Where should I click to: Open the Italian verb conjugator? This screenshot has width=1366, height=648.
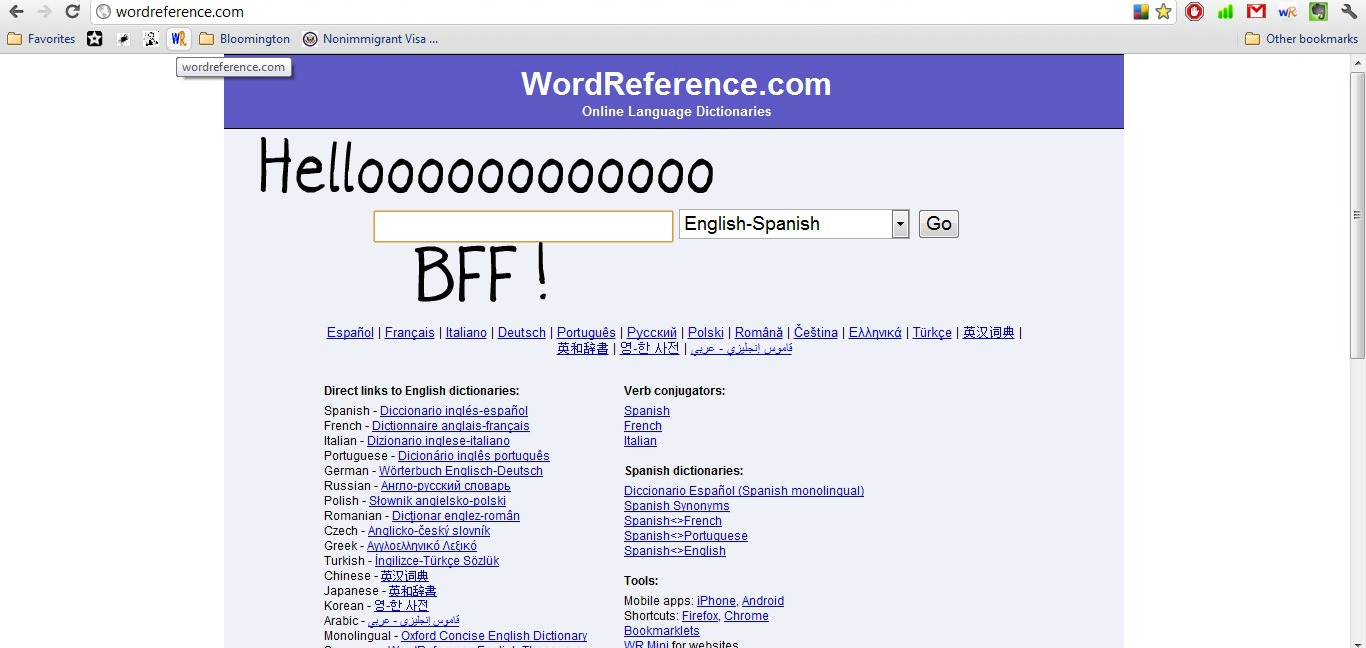click(x=640, y=441)
